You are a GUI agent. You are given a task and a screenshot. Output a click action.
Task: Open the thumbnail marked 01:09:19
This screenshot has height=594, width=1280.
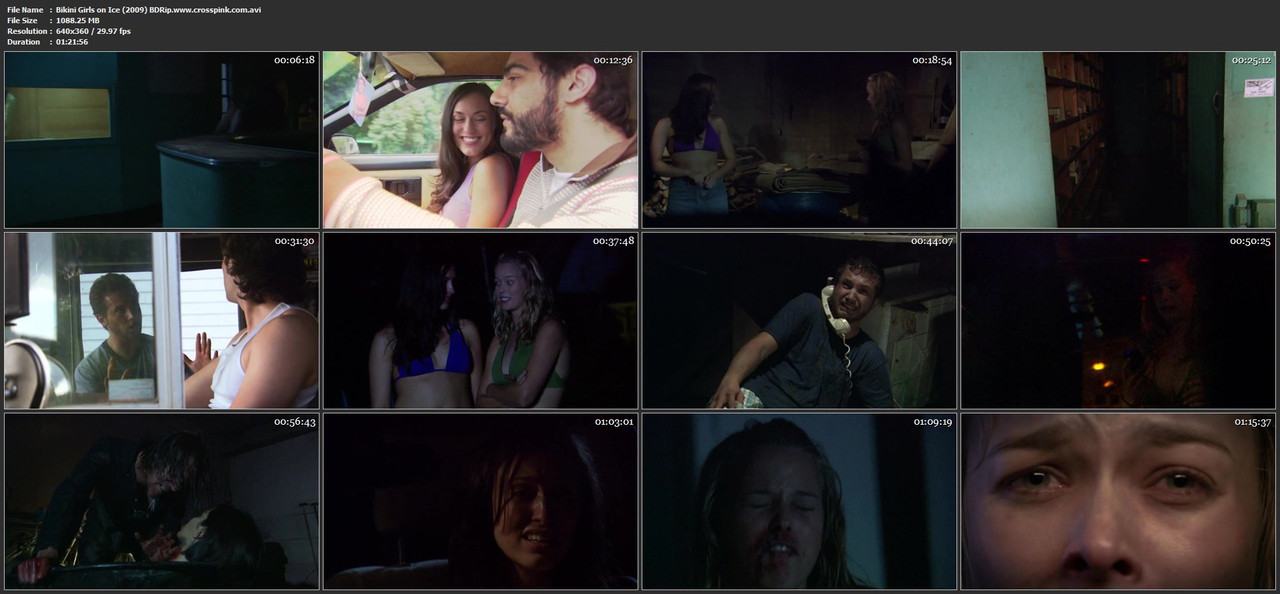tap(799, 501)
